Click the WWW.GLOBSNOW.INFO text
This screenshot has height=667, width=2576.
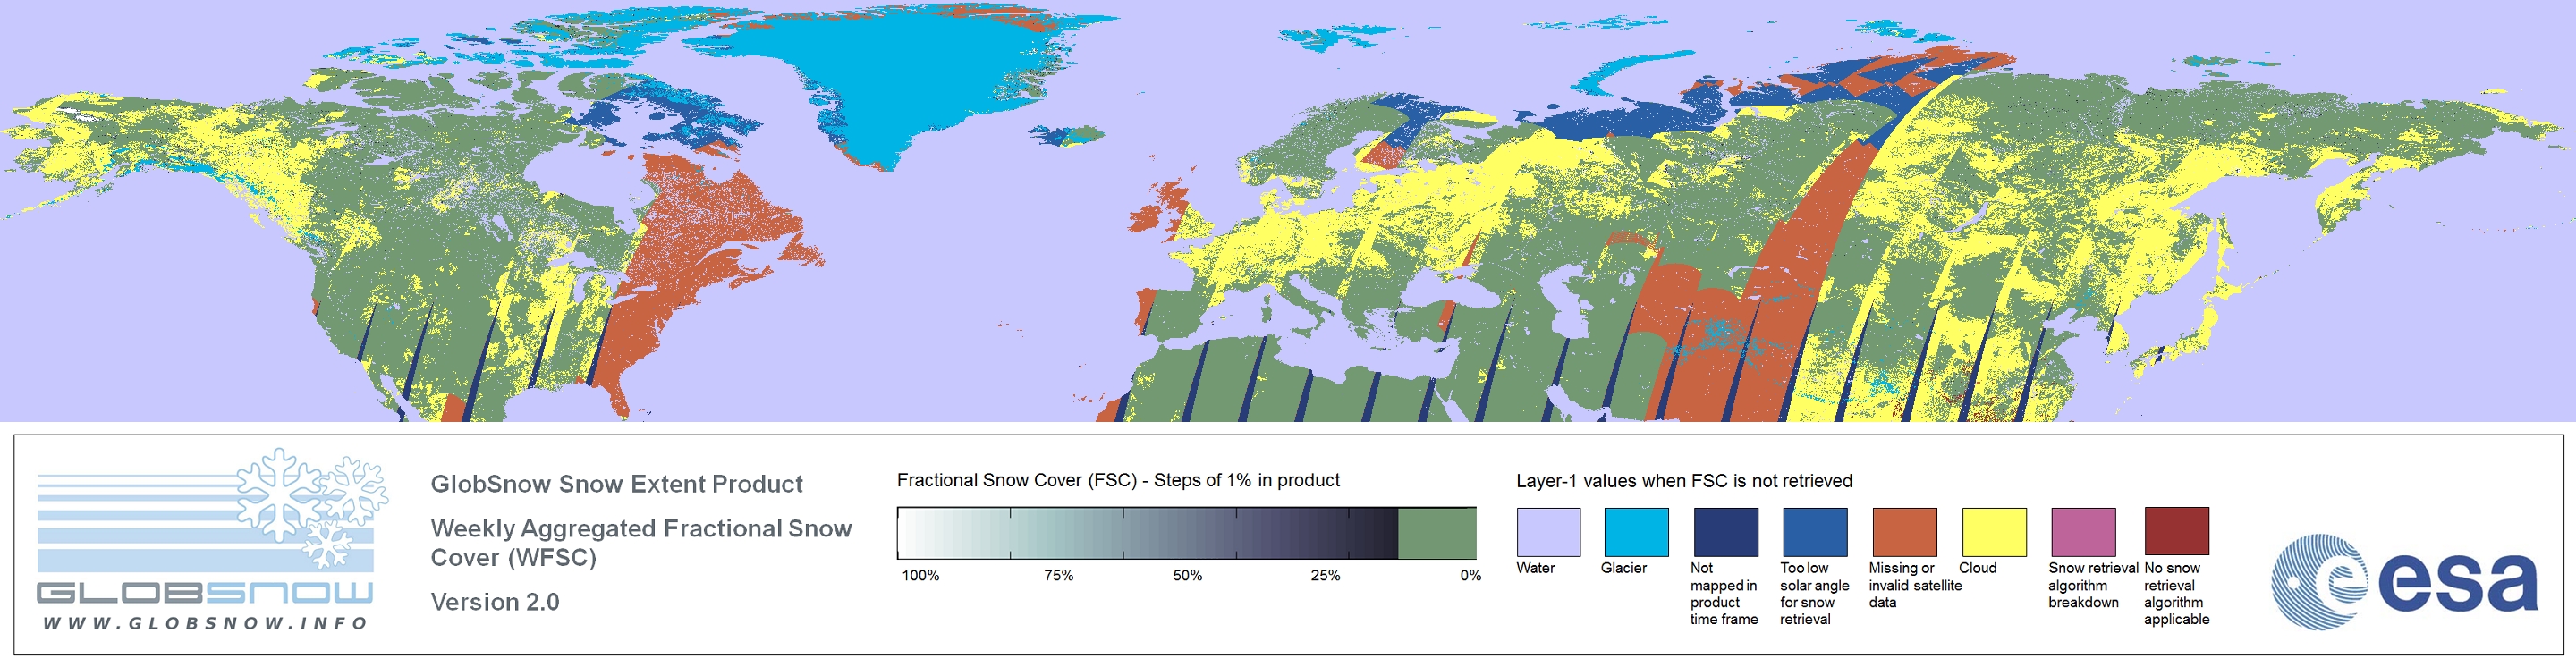point(205,623)
